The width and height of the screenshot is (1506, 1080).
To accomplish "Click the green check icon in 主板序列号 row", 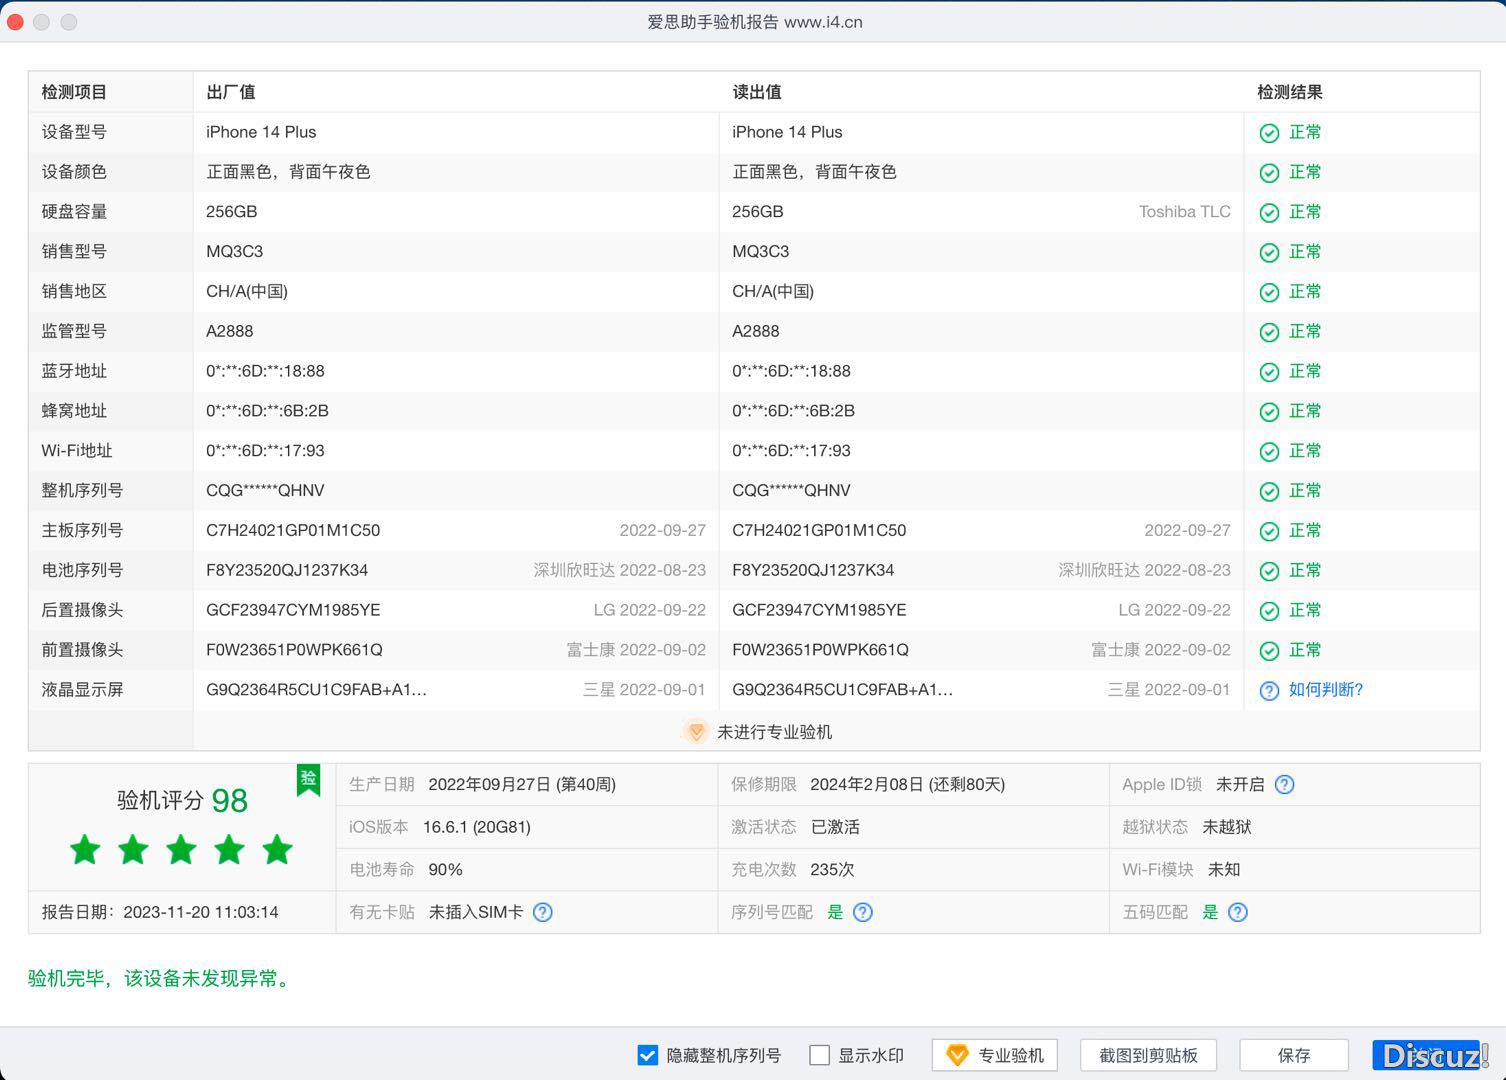I will coord(1269,531).
